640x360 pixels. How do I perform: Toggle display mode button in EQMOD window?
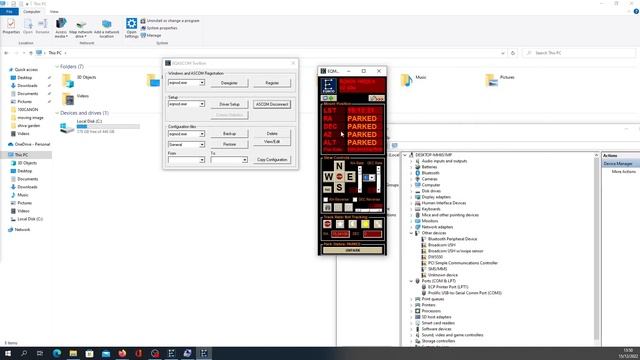pyautogui.click(x=329, y=98)
